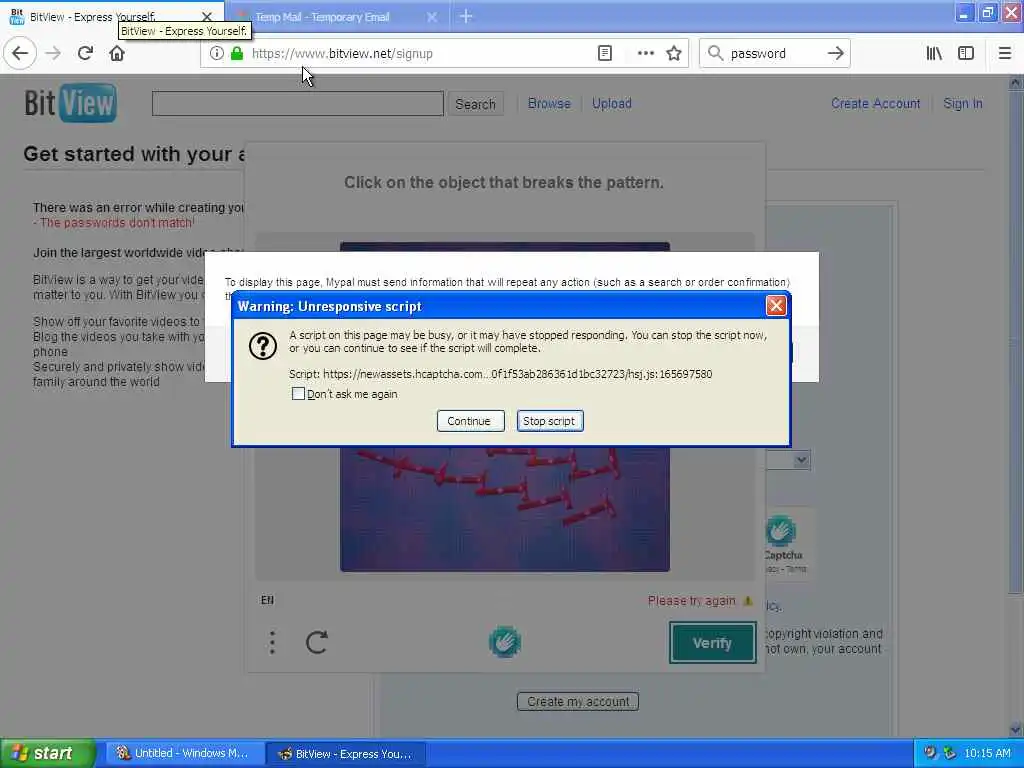The height and width of the screenshot is (768, 1024).
Task: Close the Temp Mail tab
Action: (432, 17)
